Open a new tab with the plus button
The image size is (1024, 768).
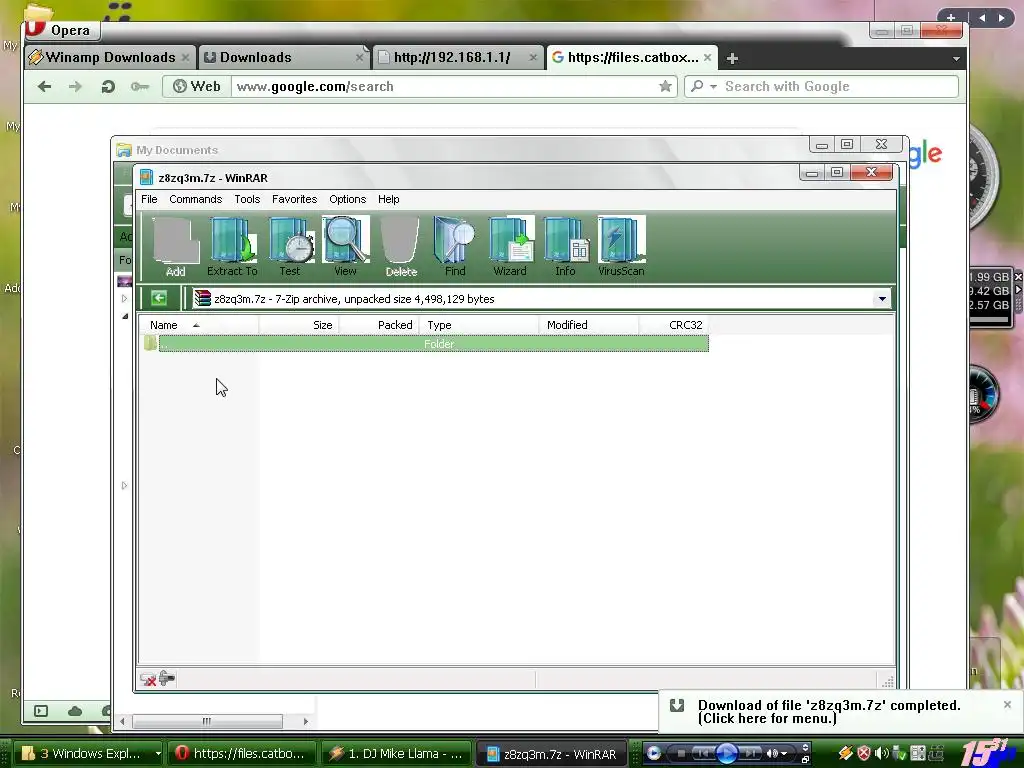pyautogui.click(x=732, y=59)
